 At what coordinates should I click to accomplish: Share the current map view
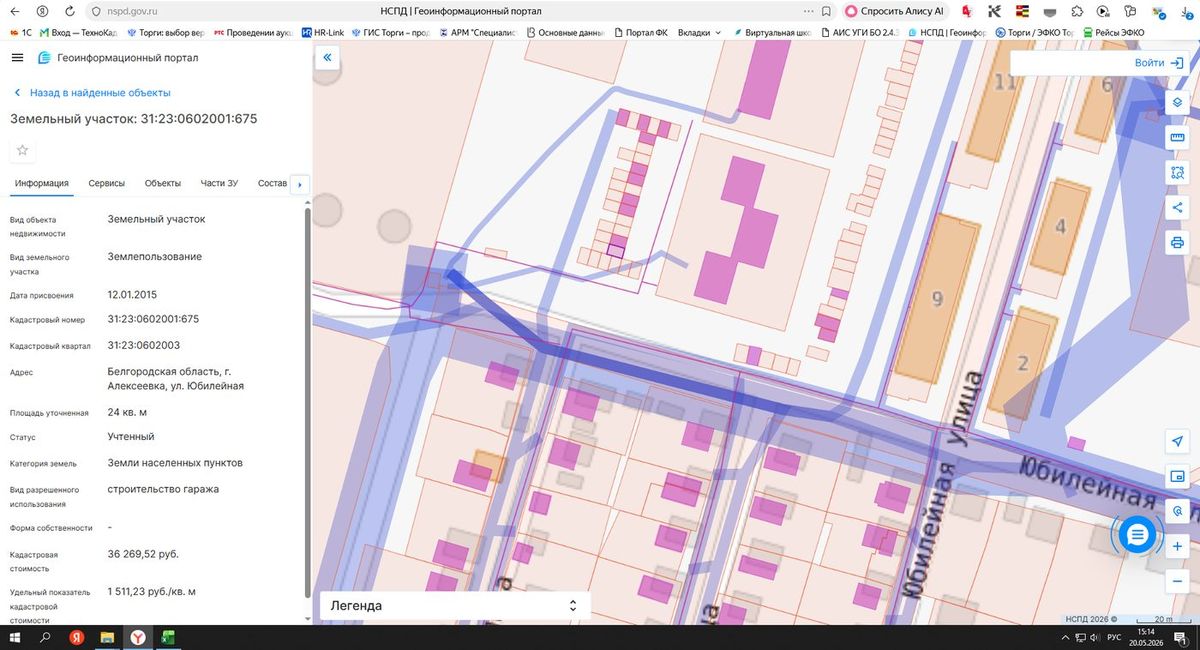[1177, 208]
